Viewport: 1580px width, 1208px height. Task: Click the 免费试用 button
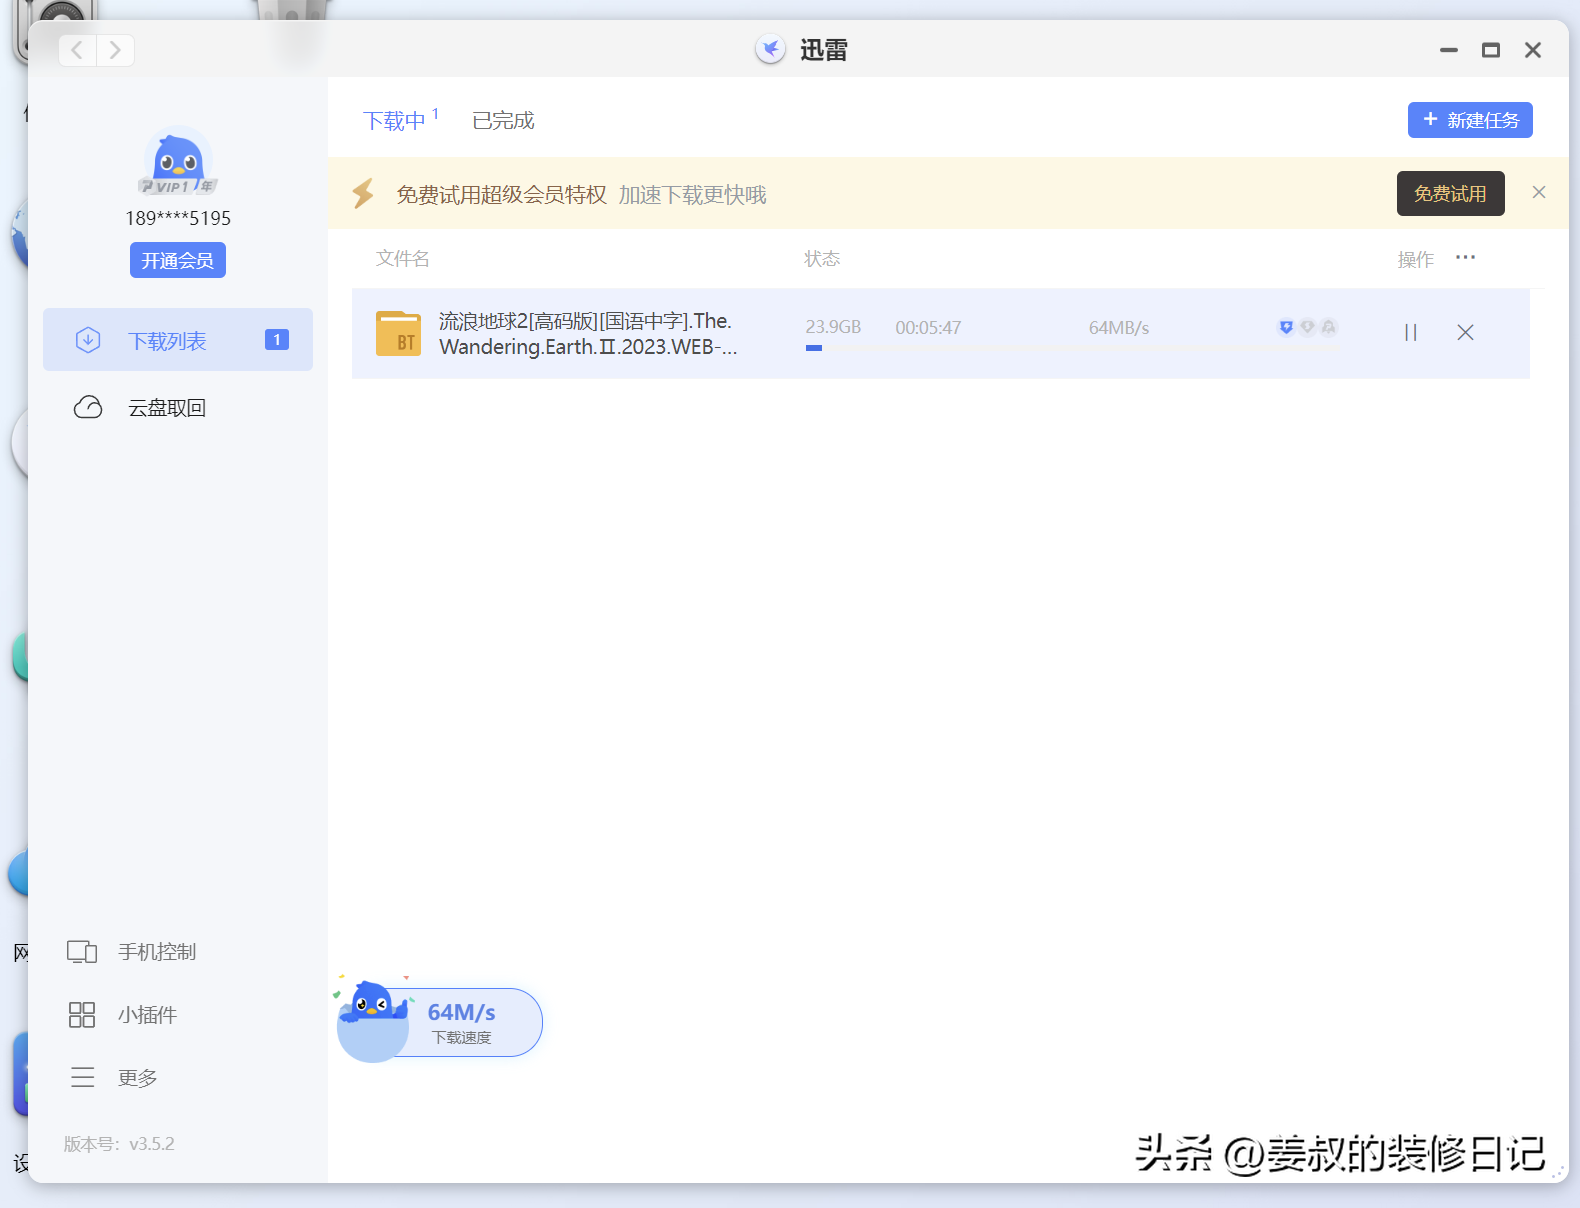tap(1450, 194)
